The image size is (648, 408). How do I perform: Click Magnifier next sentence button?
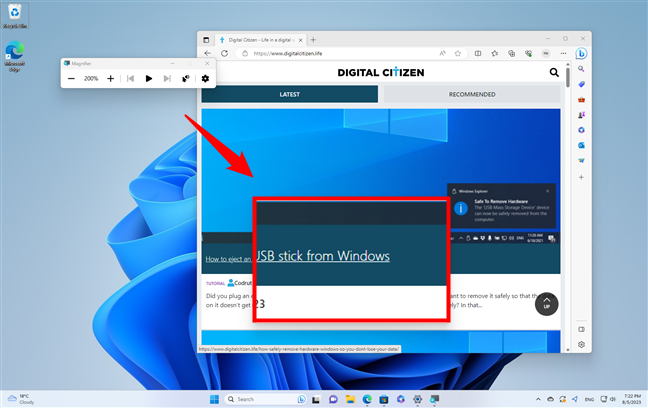(167, 79)
